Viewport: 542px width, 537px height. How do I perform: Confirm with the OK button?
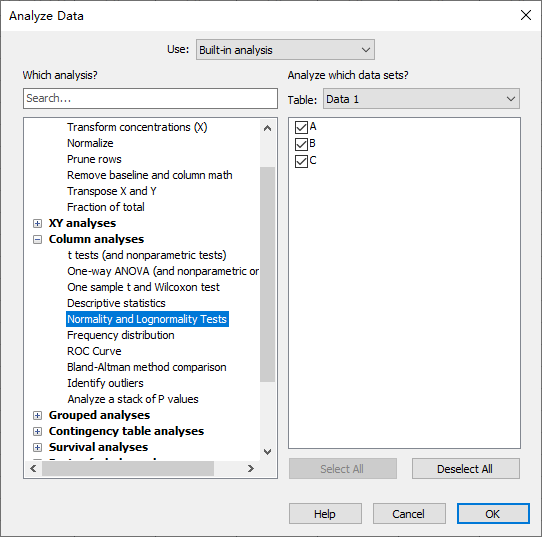click(x=493, y=514)
